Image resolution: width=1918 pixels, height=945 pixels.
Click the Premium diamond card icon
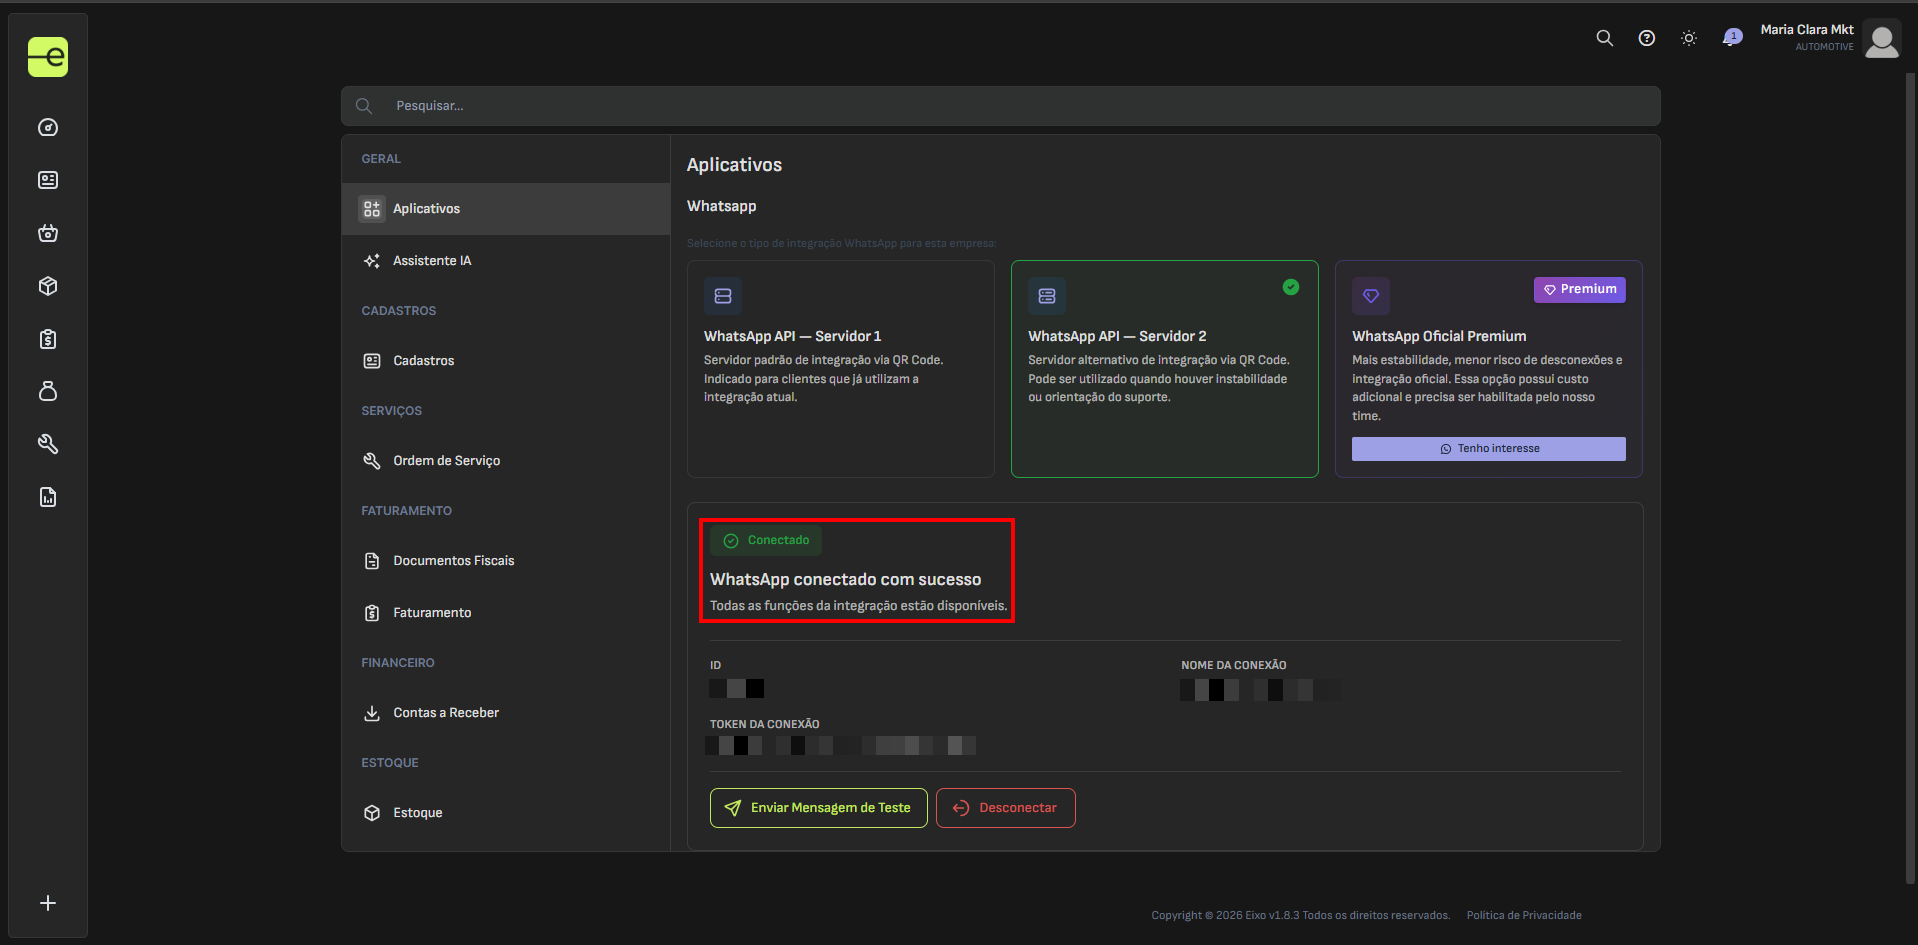coord(1371,296)
